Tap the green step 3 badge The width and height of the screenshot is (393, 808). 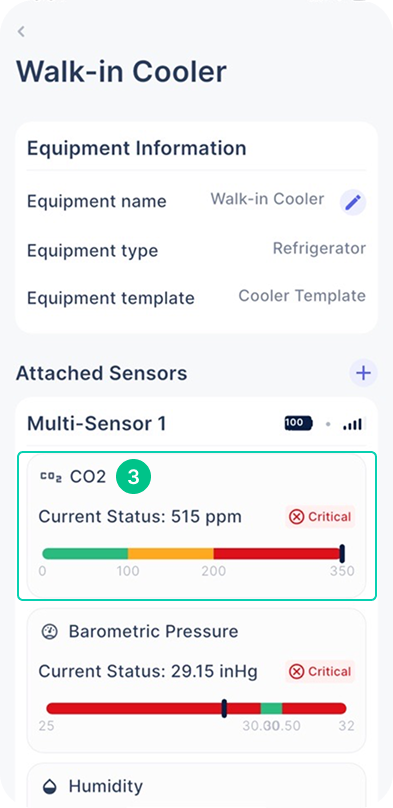point(133,477)
